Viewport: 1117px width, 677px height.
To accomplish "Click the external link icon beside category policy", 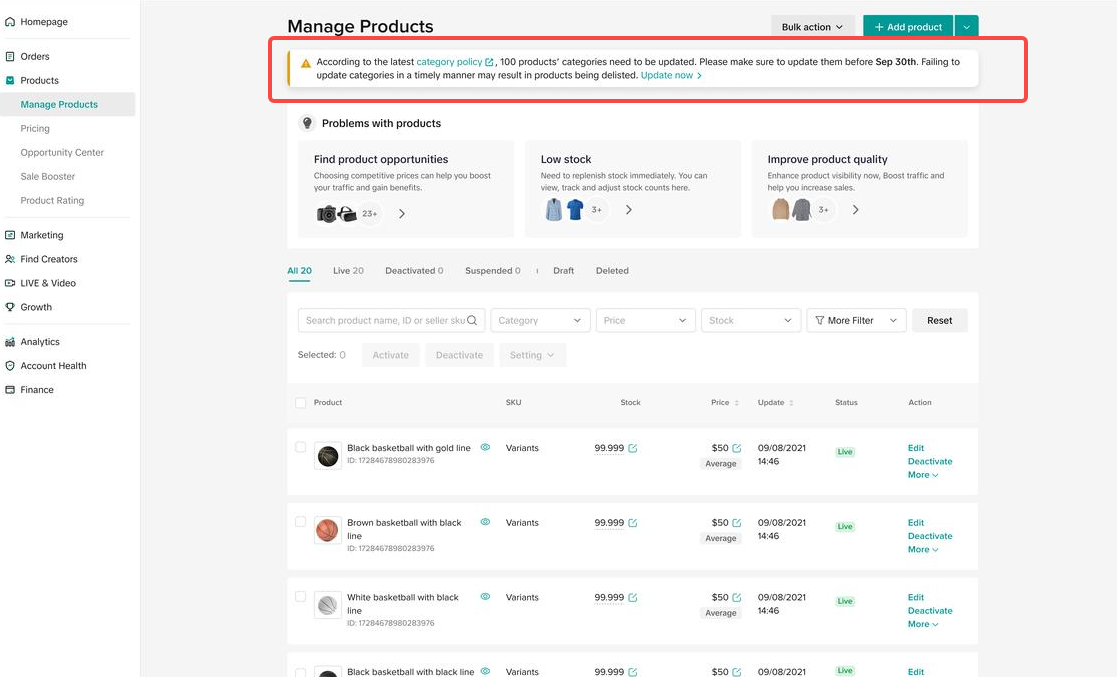I will pyautogui.click(x=490, y=62).
